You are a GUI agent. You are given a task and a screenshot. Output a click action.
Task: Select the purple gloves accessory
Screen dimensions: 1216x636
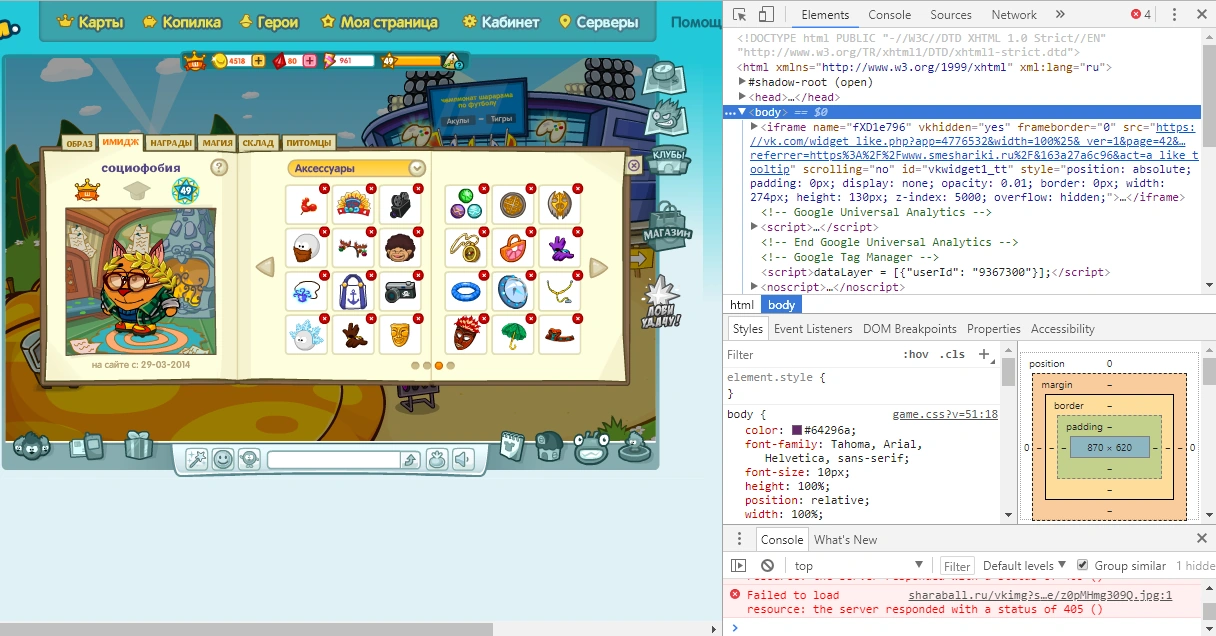559,248
